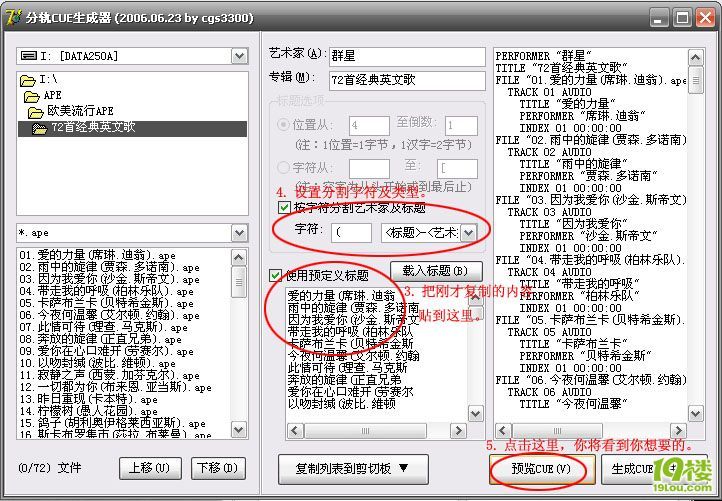Viewport: 722px width, 501px height.
Task: Click the 至倒数 value field
Action: pyautogui.click(x=461, y=126)
